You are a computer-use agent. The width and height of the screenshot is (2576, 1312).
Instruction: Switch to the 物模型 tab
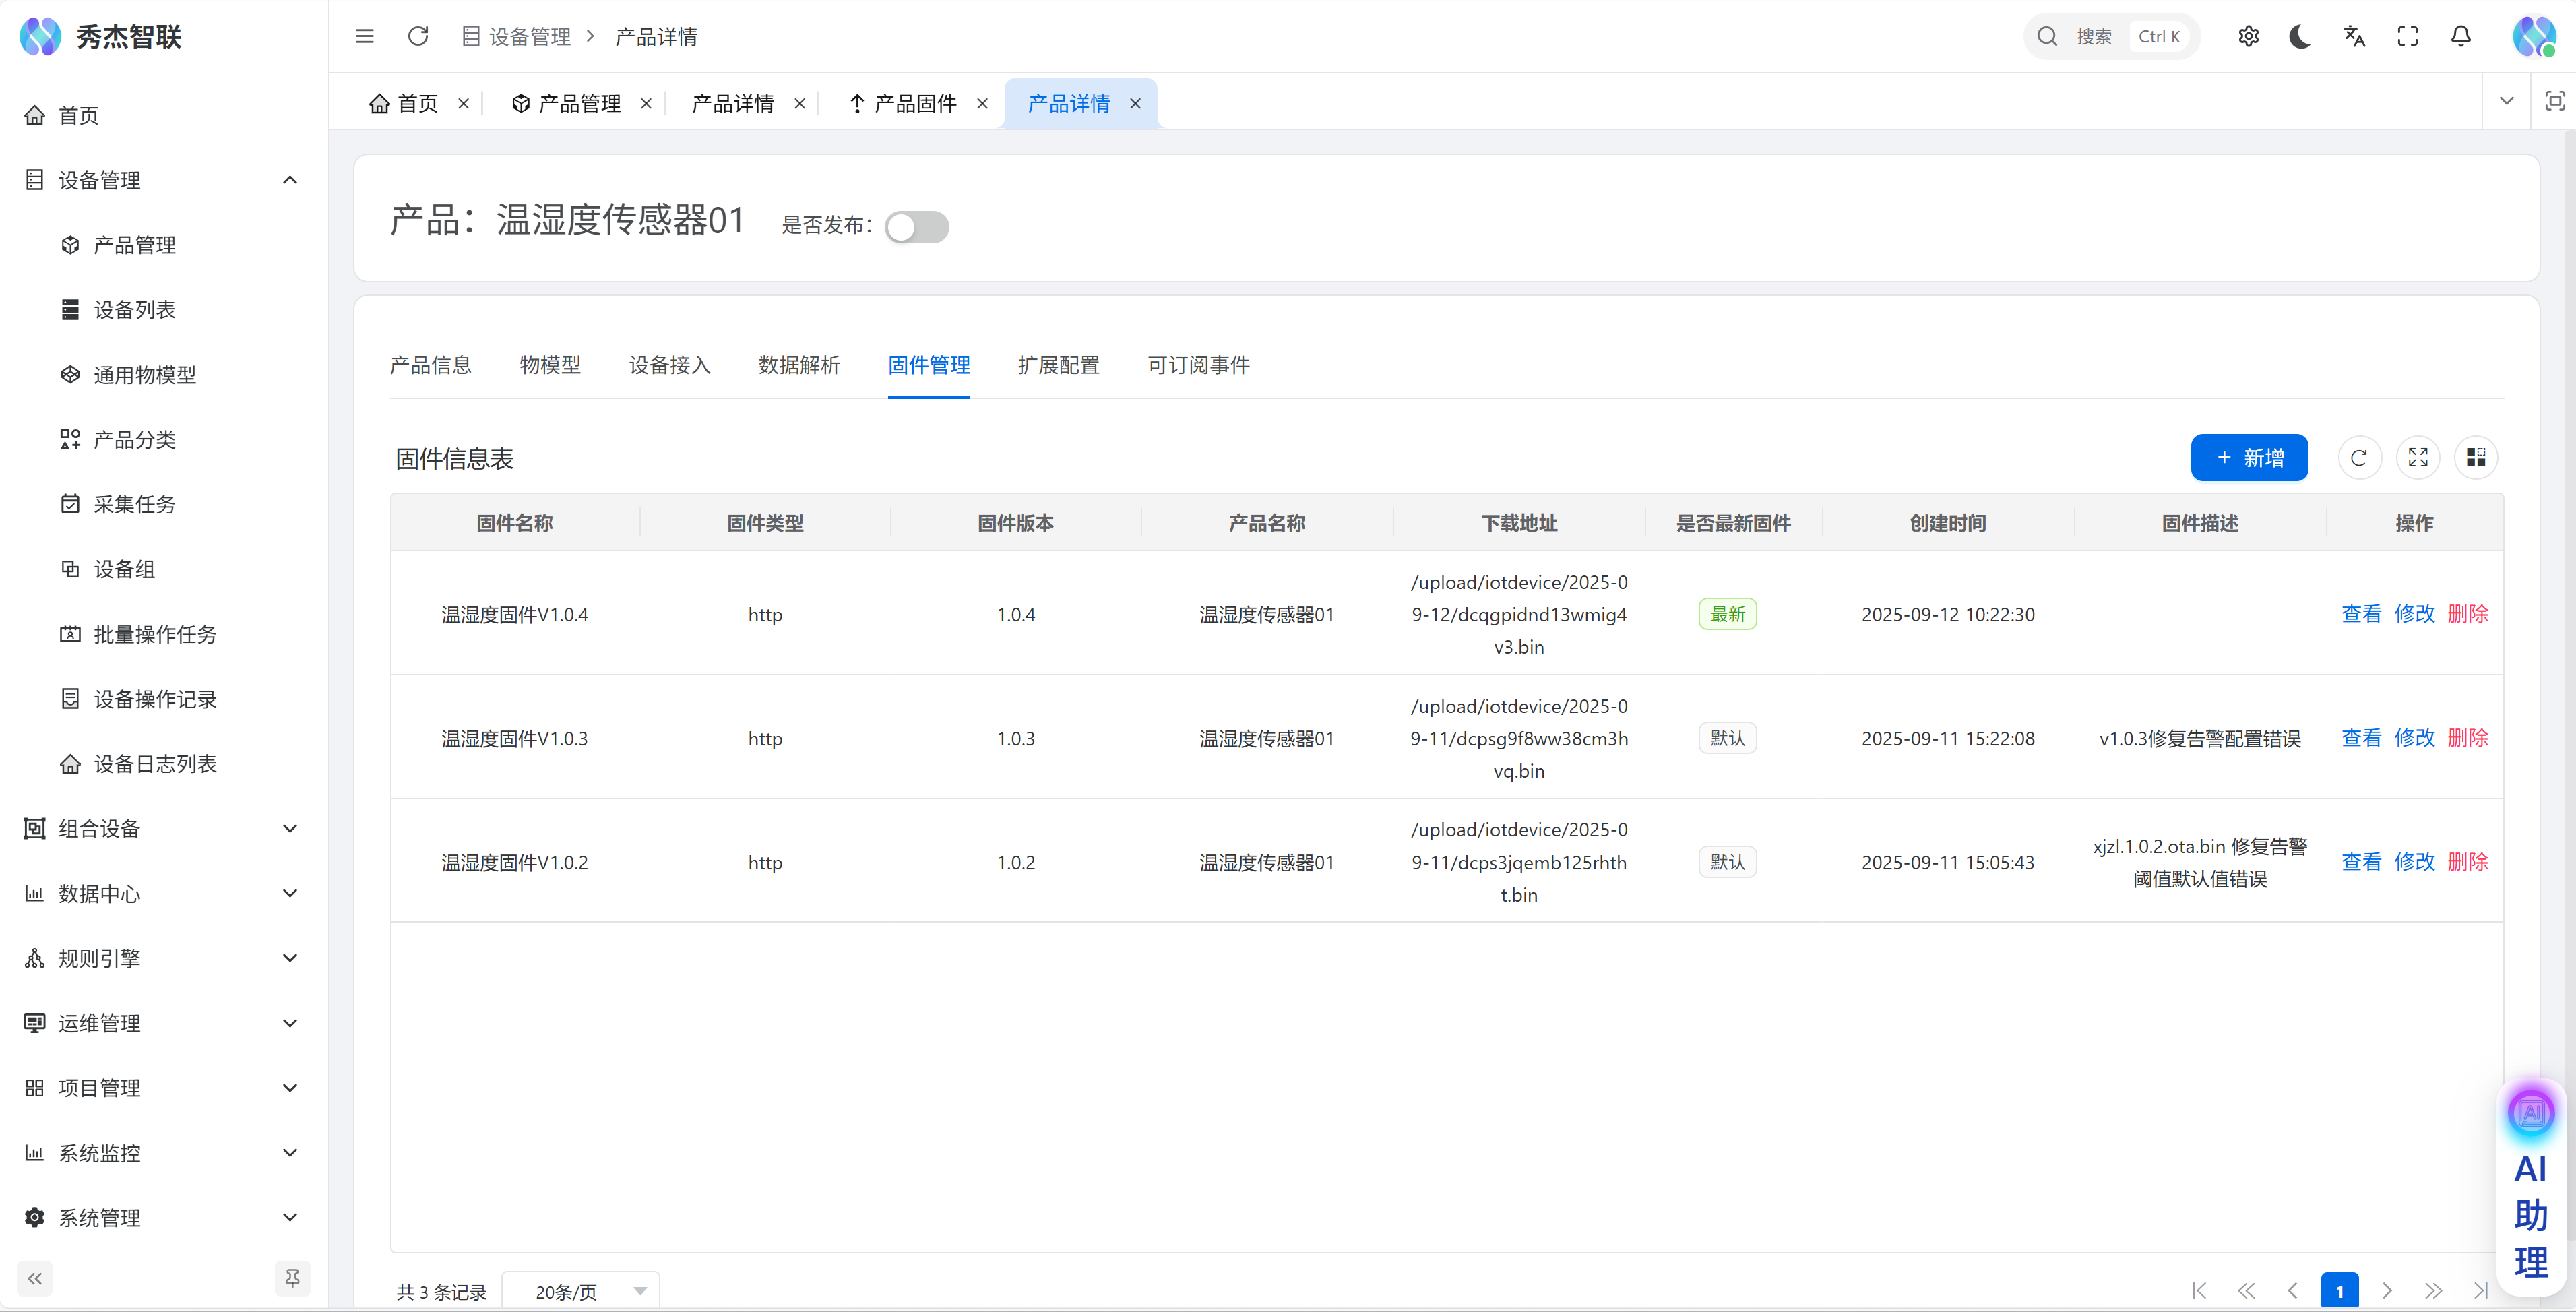(550, 365)
